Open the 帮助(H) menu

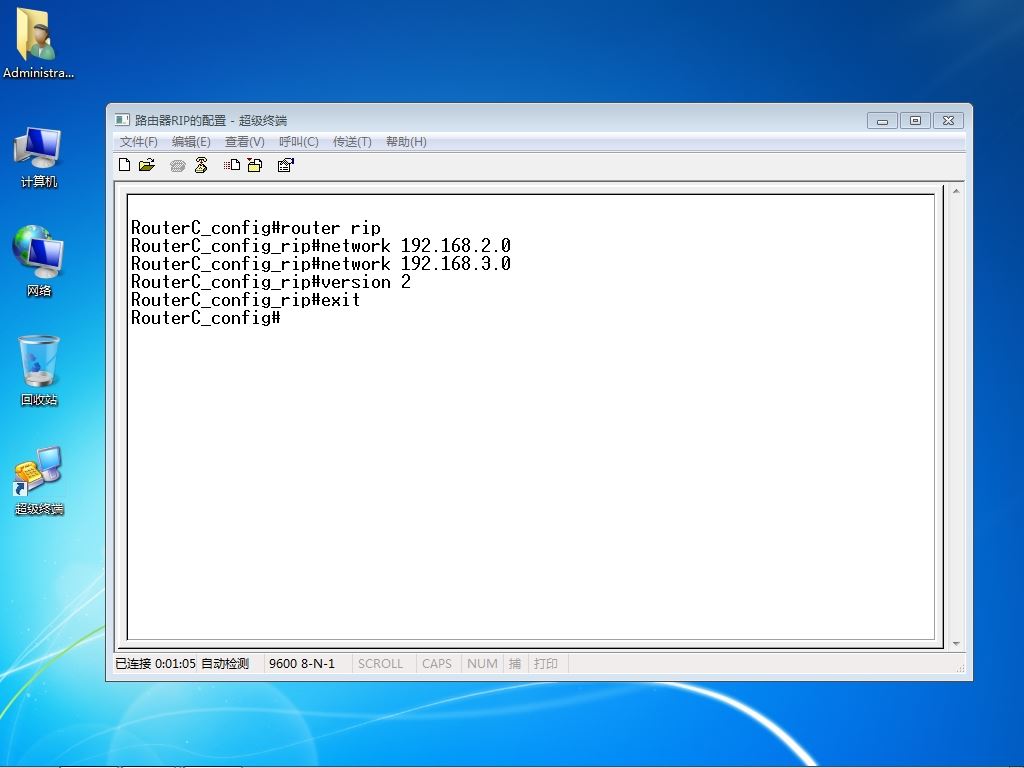[406, 142]
